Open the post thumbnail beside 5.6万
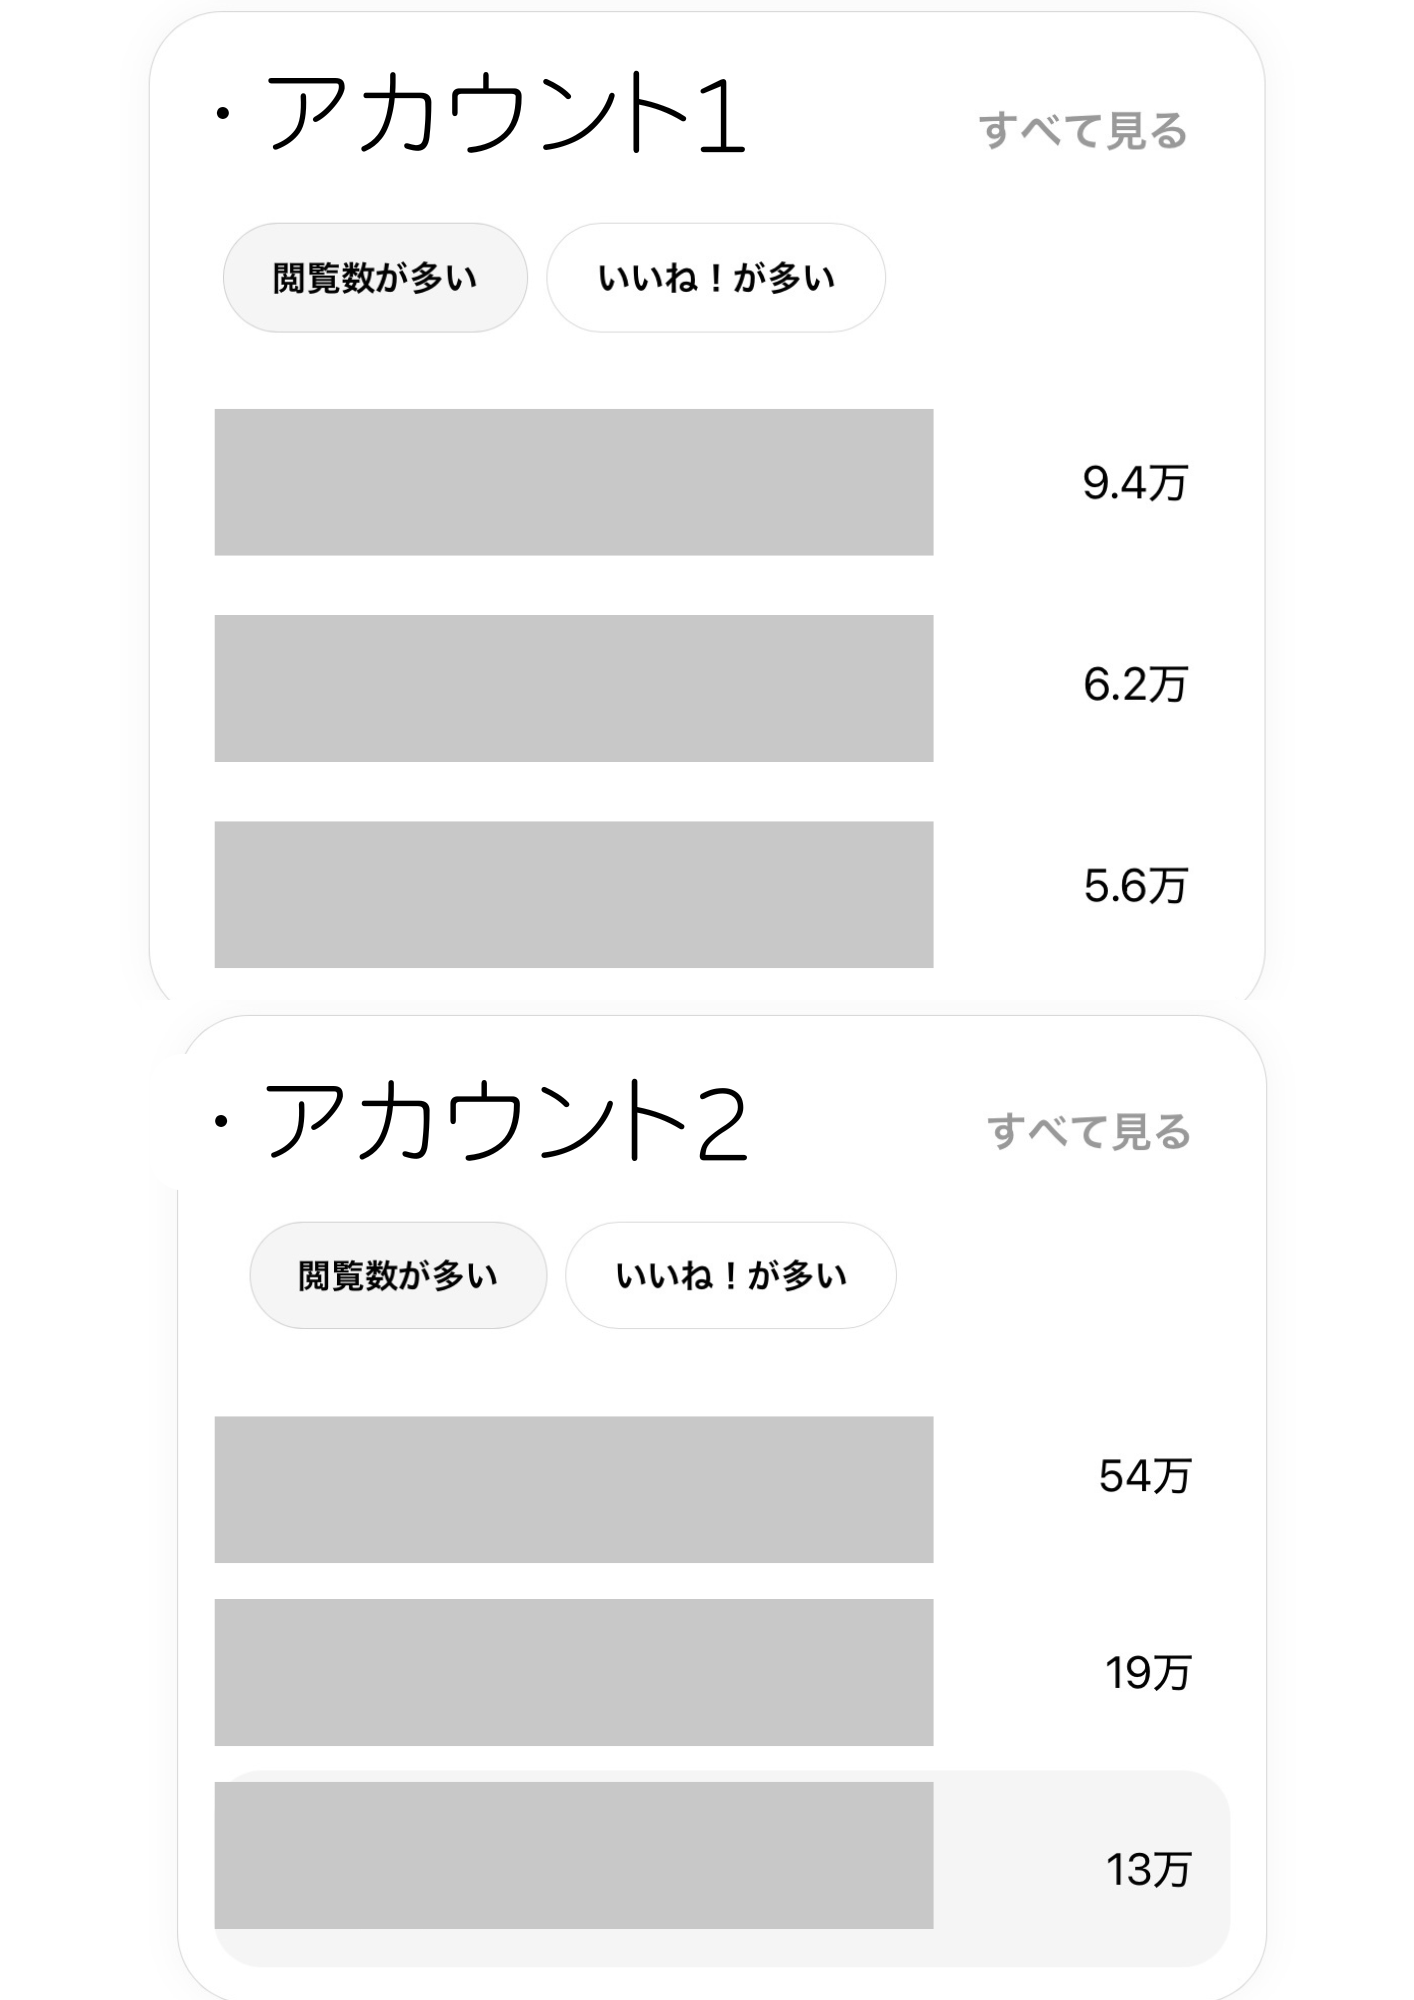The width and height of the screenshot is (1414, 2000). coord(573,894)
